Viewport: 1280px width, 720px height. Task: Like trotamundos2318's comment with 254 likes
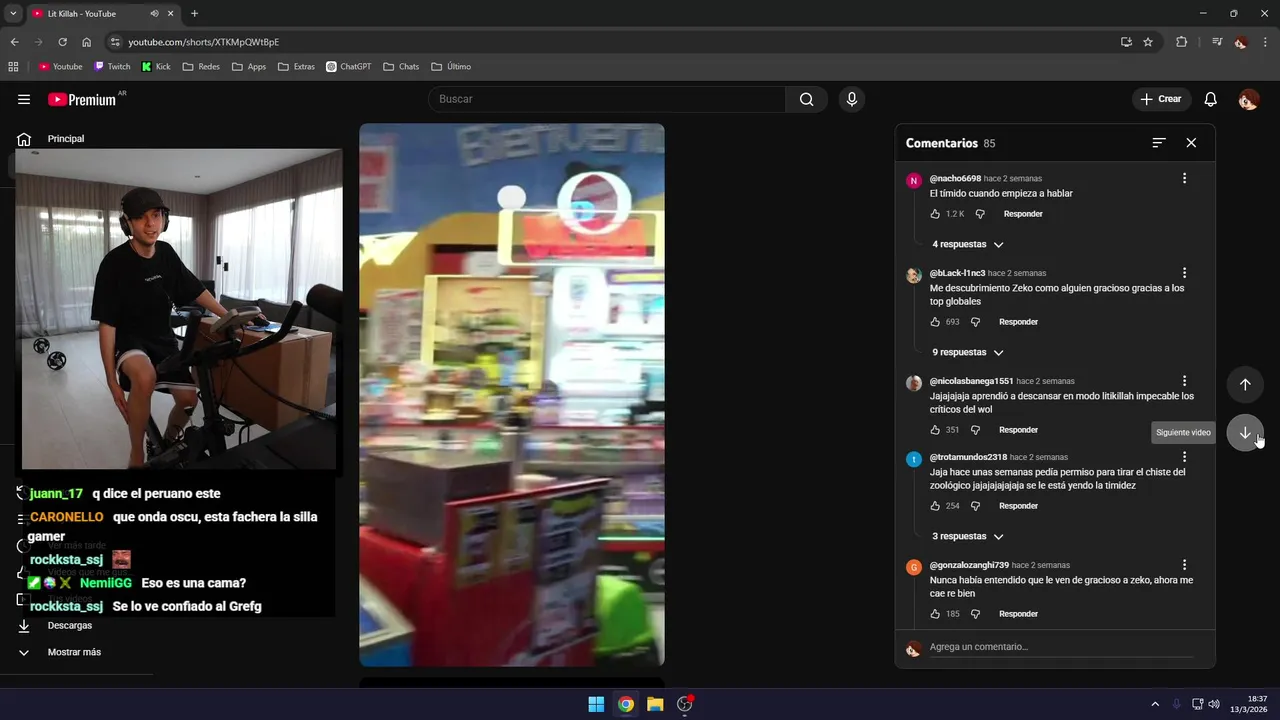(x=935, y=506)
